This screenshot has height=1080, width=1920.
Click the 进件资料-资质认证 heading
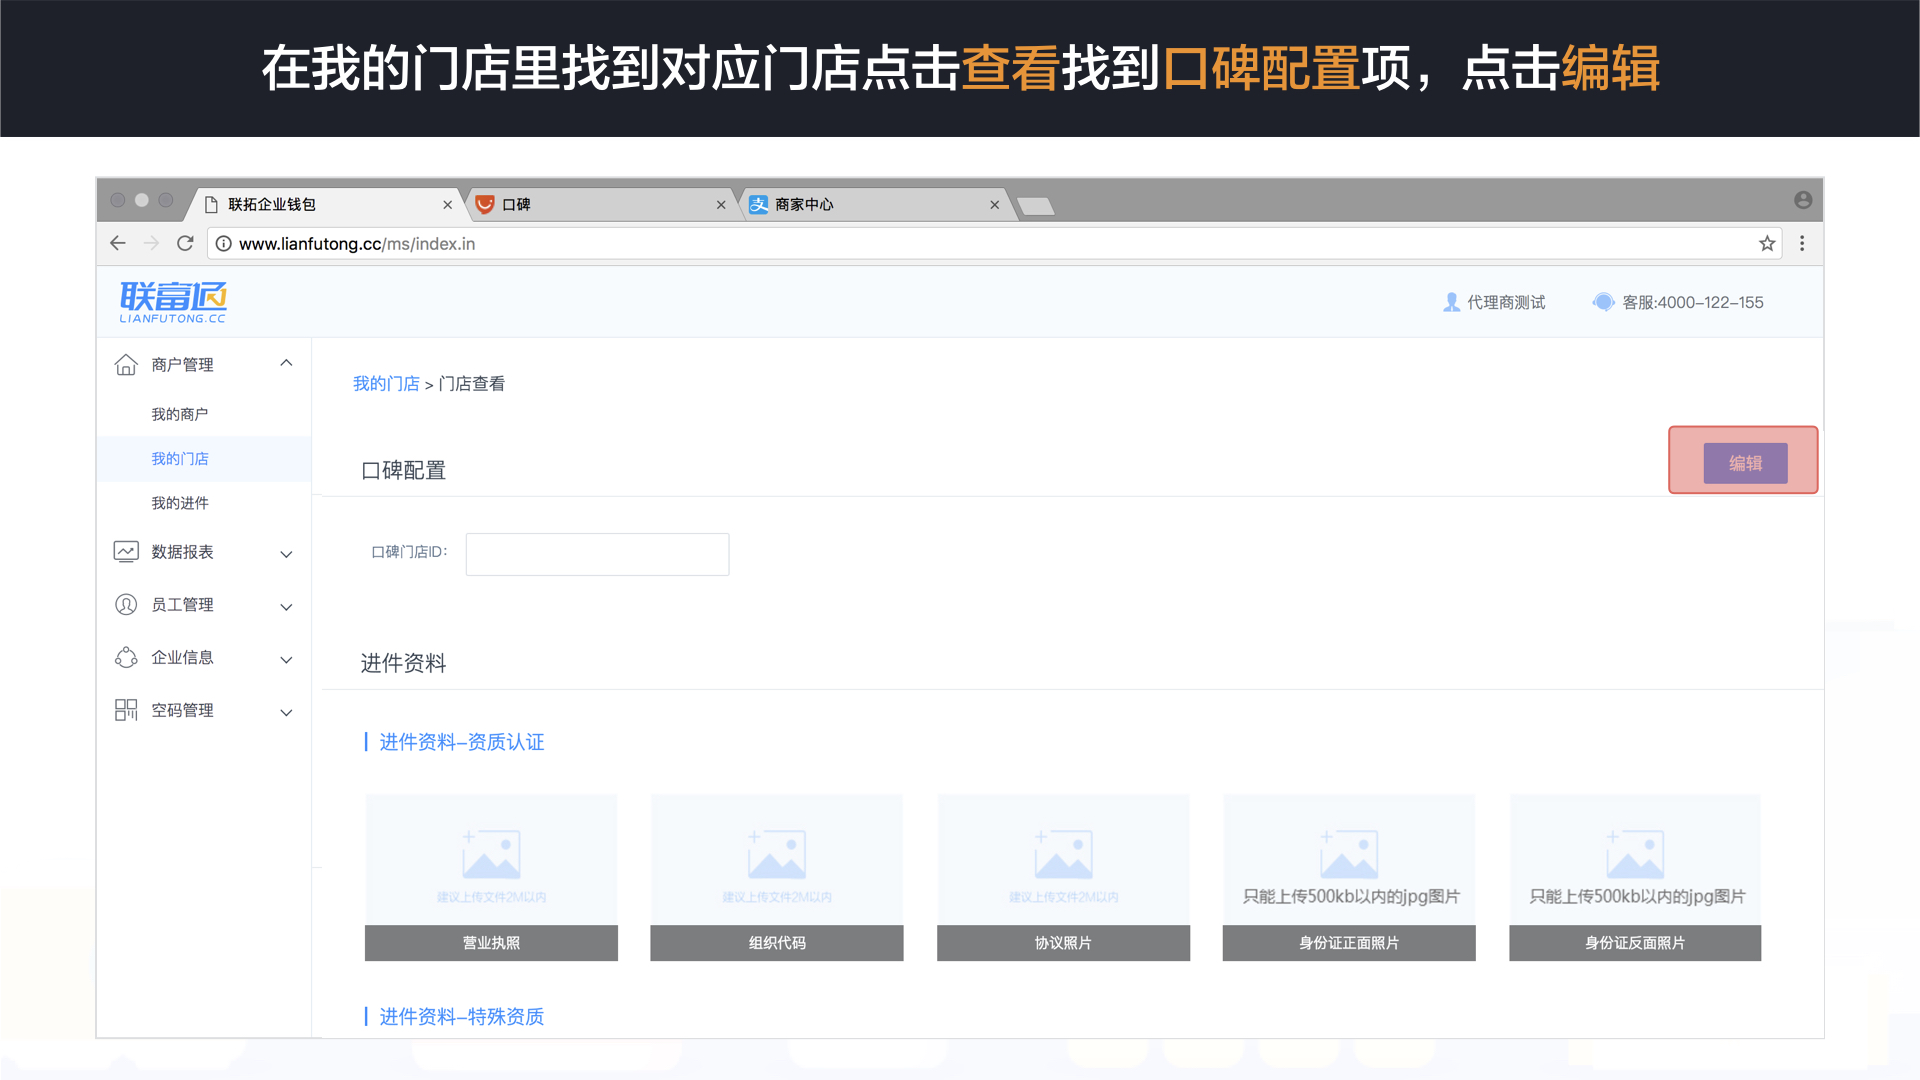click(x=461, y=742)
